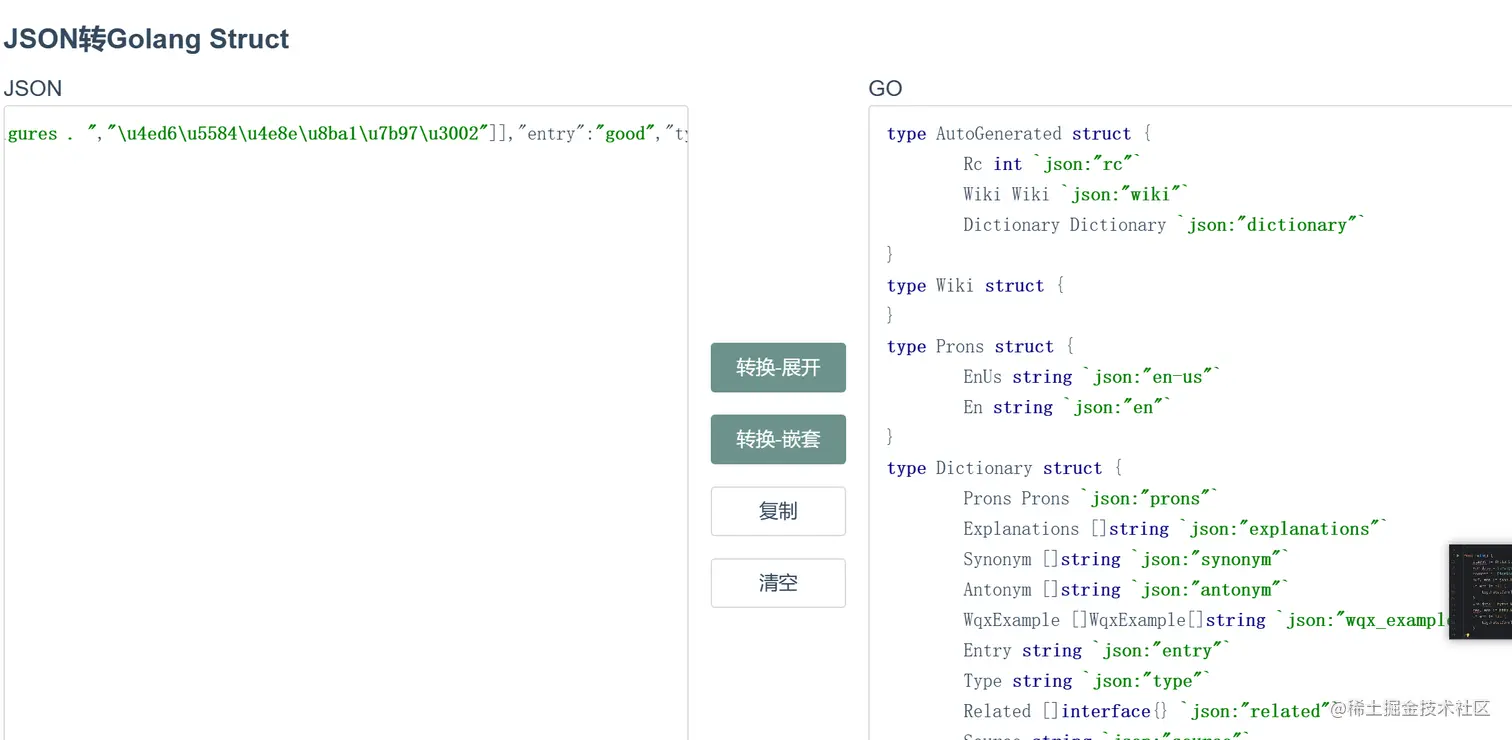The image size is (1512, 740).
Task: Click the line 'type Prons struct {'
Action: [980, 347]
